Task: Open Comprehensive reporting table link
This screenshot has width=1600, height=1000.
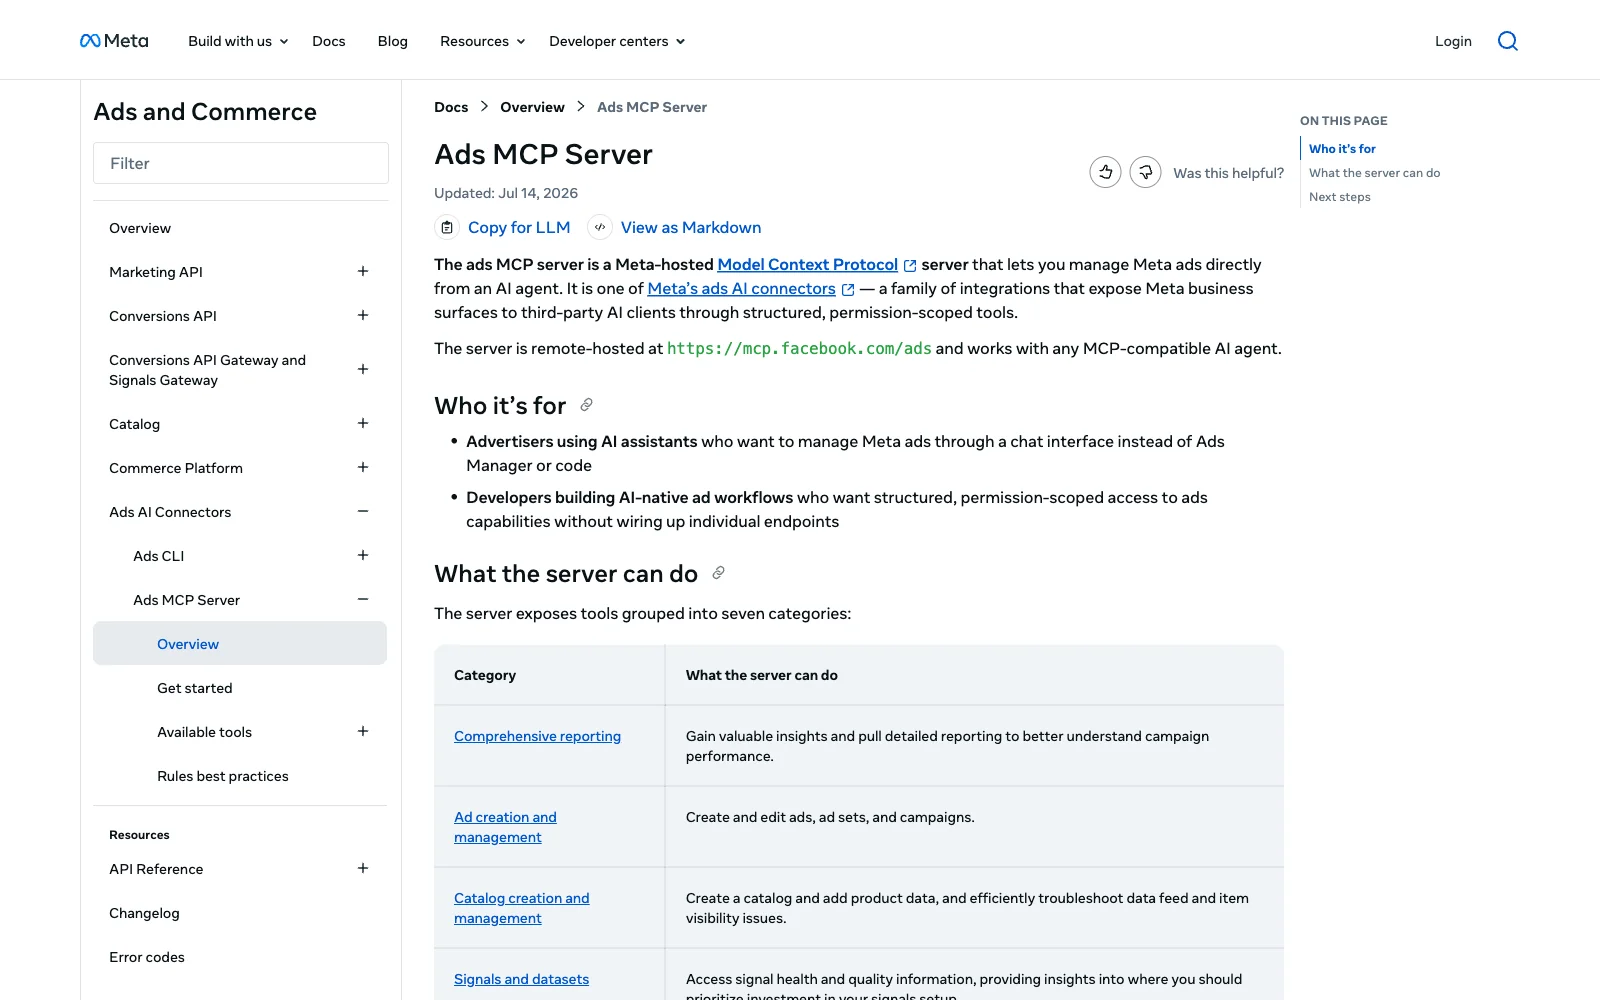Action: 537,736
